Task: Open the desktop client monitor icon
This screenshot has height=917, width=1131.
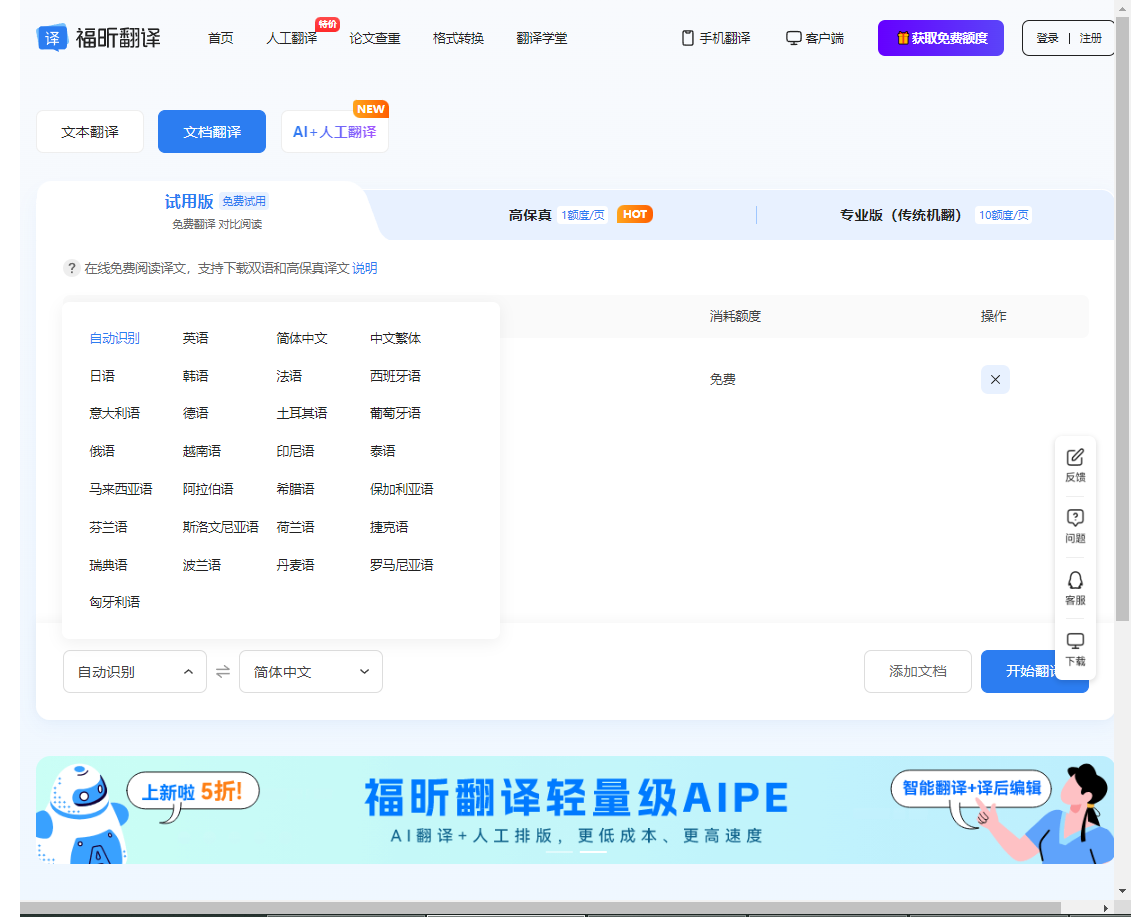Action: [x=793, y=38]
